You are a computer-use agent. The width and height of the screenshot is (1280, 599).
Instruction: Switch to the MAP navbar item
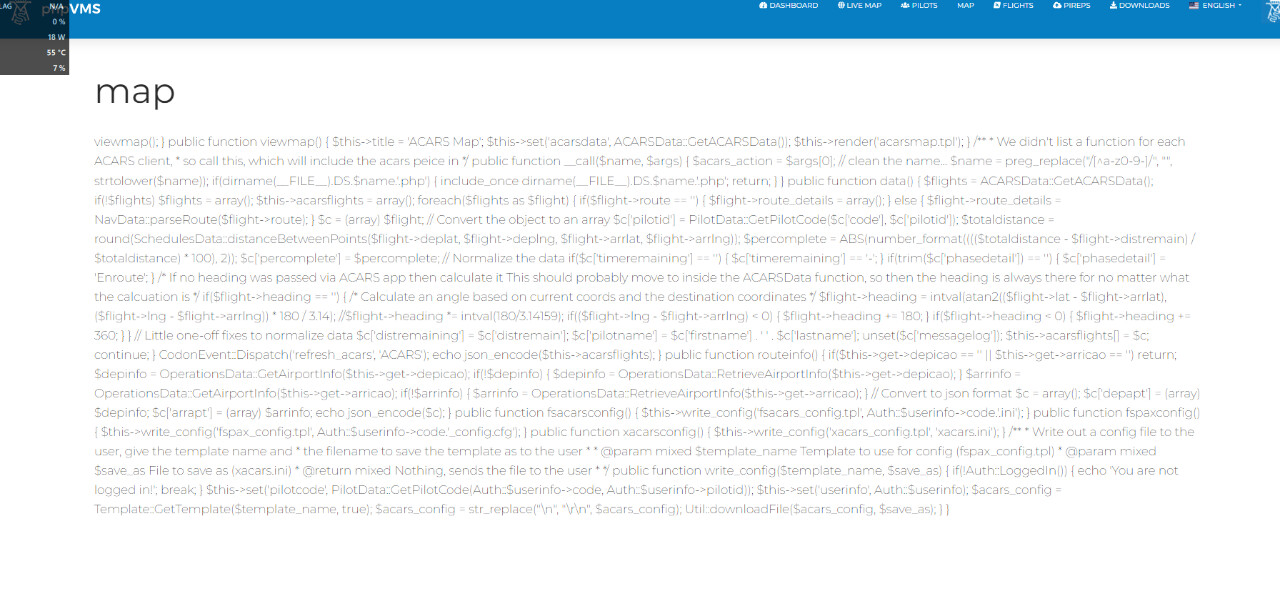point(966,6)
